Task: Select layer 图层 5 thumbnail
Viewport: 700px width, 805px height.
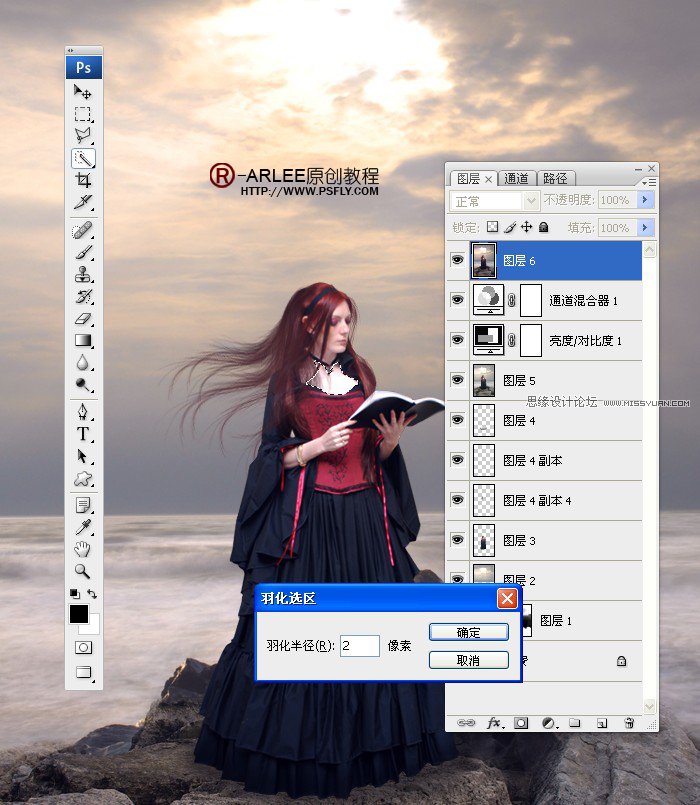Action: [x=484, y=380]
